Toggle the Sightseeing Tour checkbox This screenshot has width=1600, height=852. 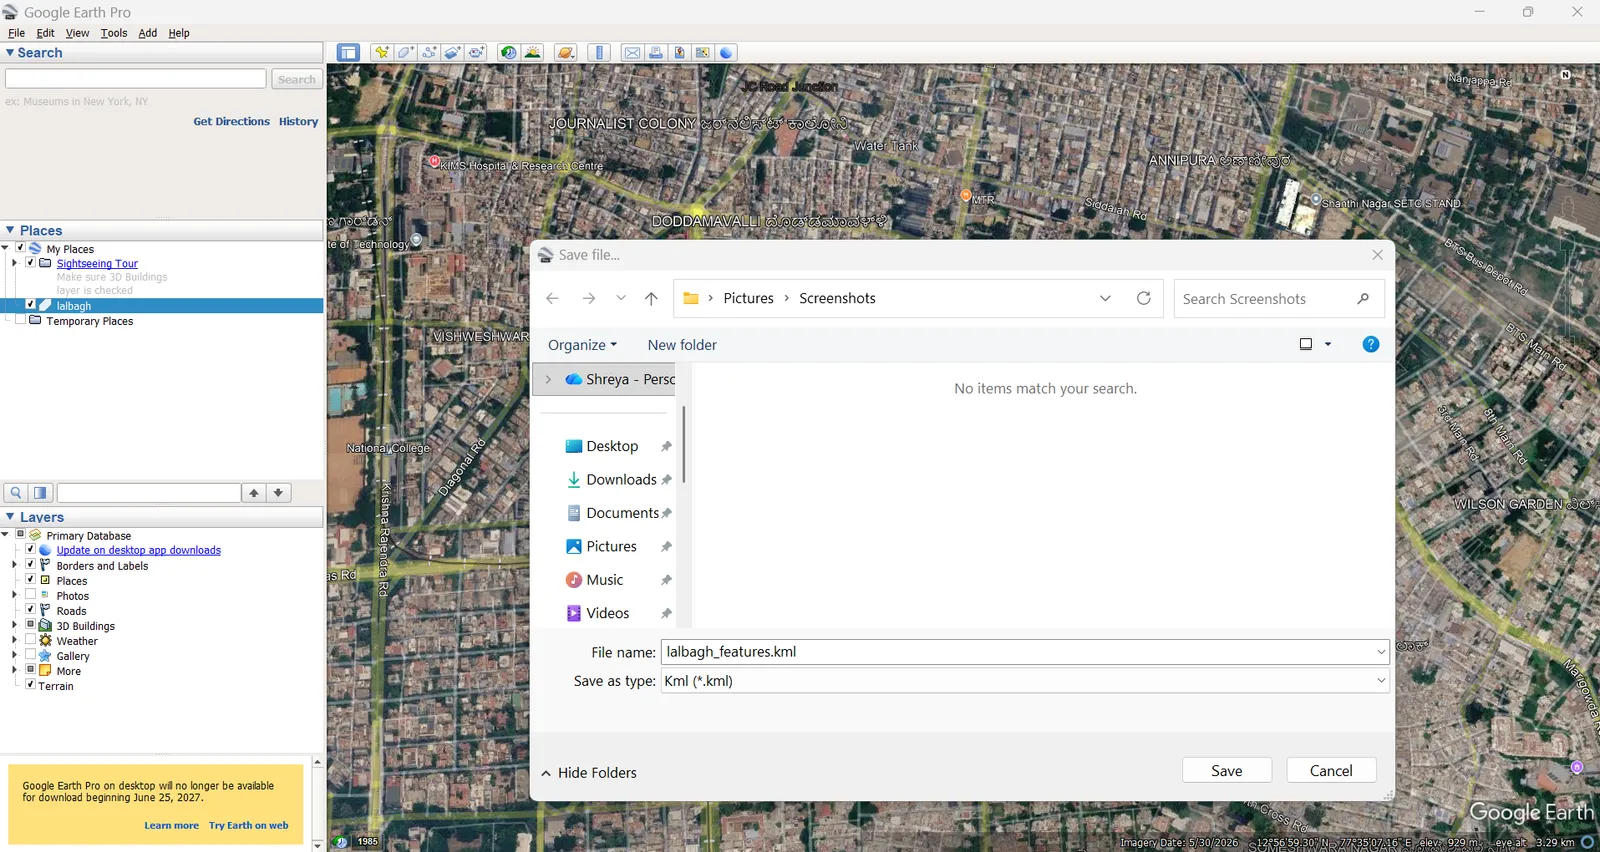point(30,263)
